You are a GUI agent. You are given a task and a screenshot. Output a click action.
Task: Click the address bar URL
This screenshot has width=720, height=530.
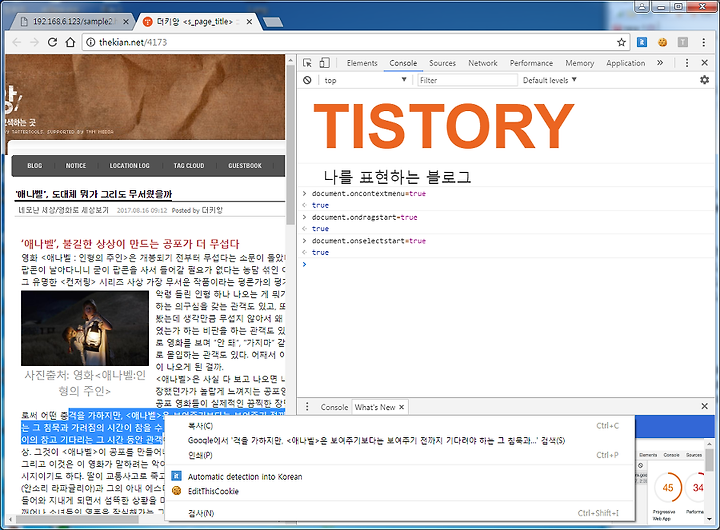coord(133,42)
